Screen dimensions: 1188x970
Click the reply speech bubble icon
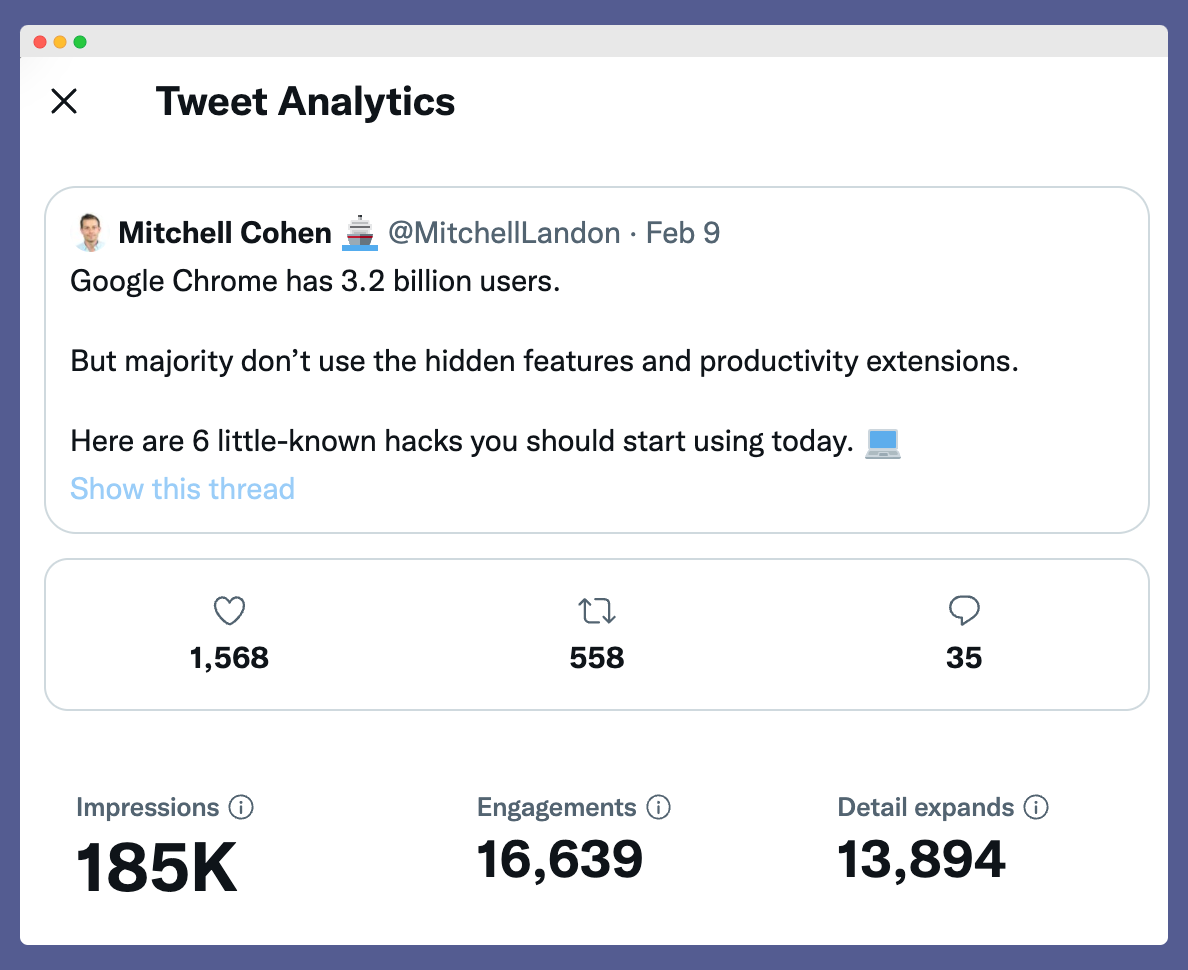pos(964,610)
